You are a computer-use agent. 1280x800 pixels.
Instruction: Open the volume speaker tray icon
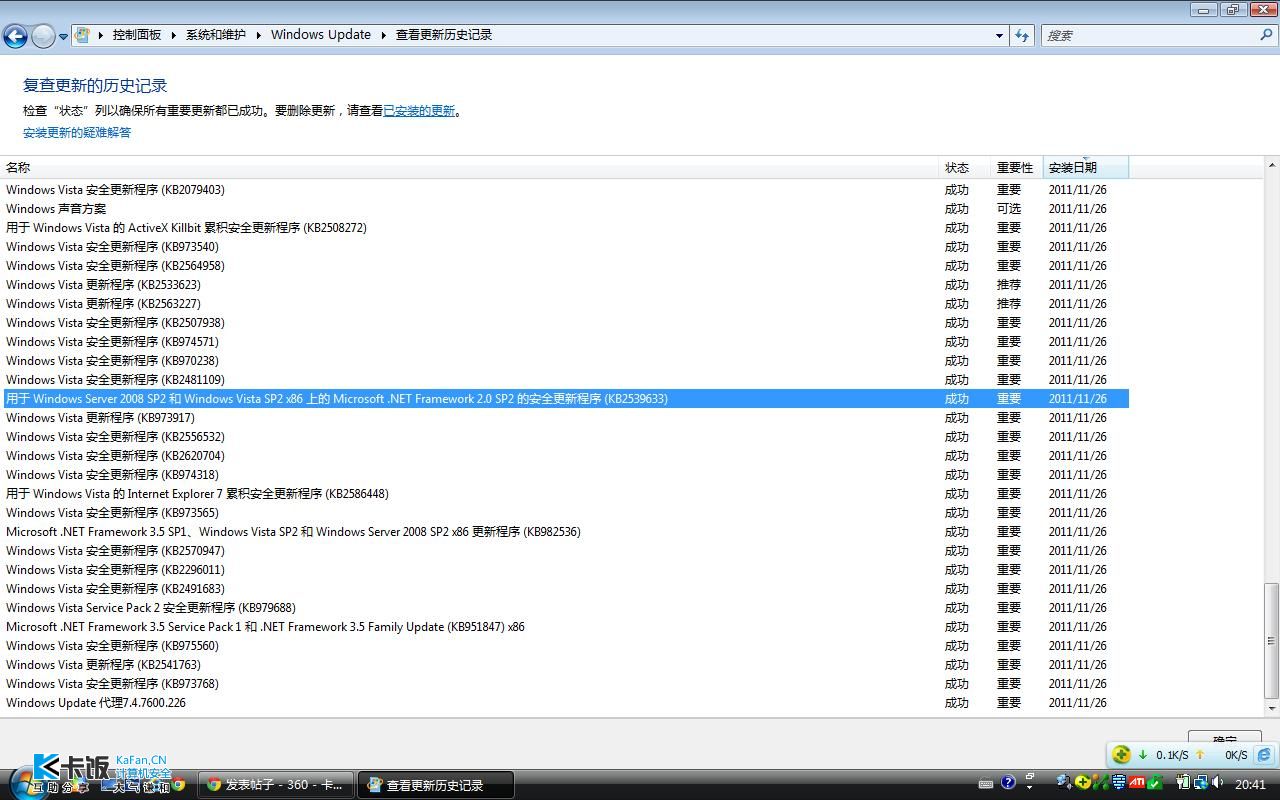[x=1218, y=782]
